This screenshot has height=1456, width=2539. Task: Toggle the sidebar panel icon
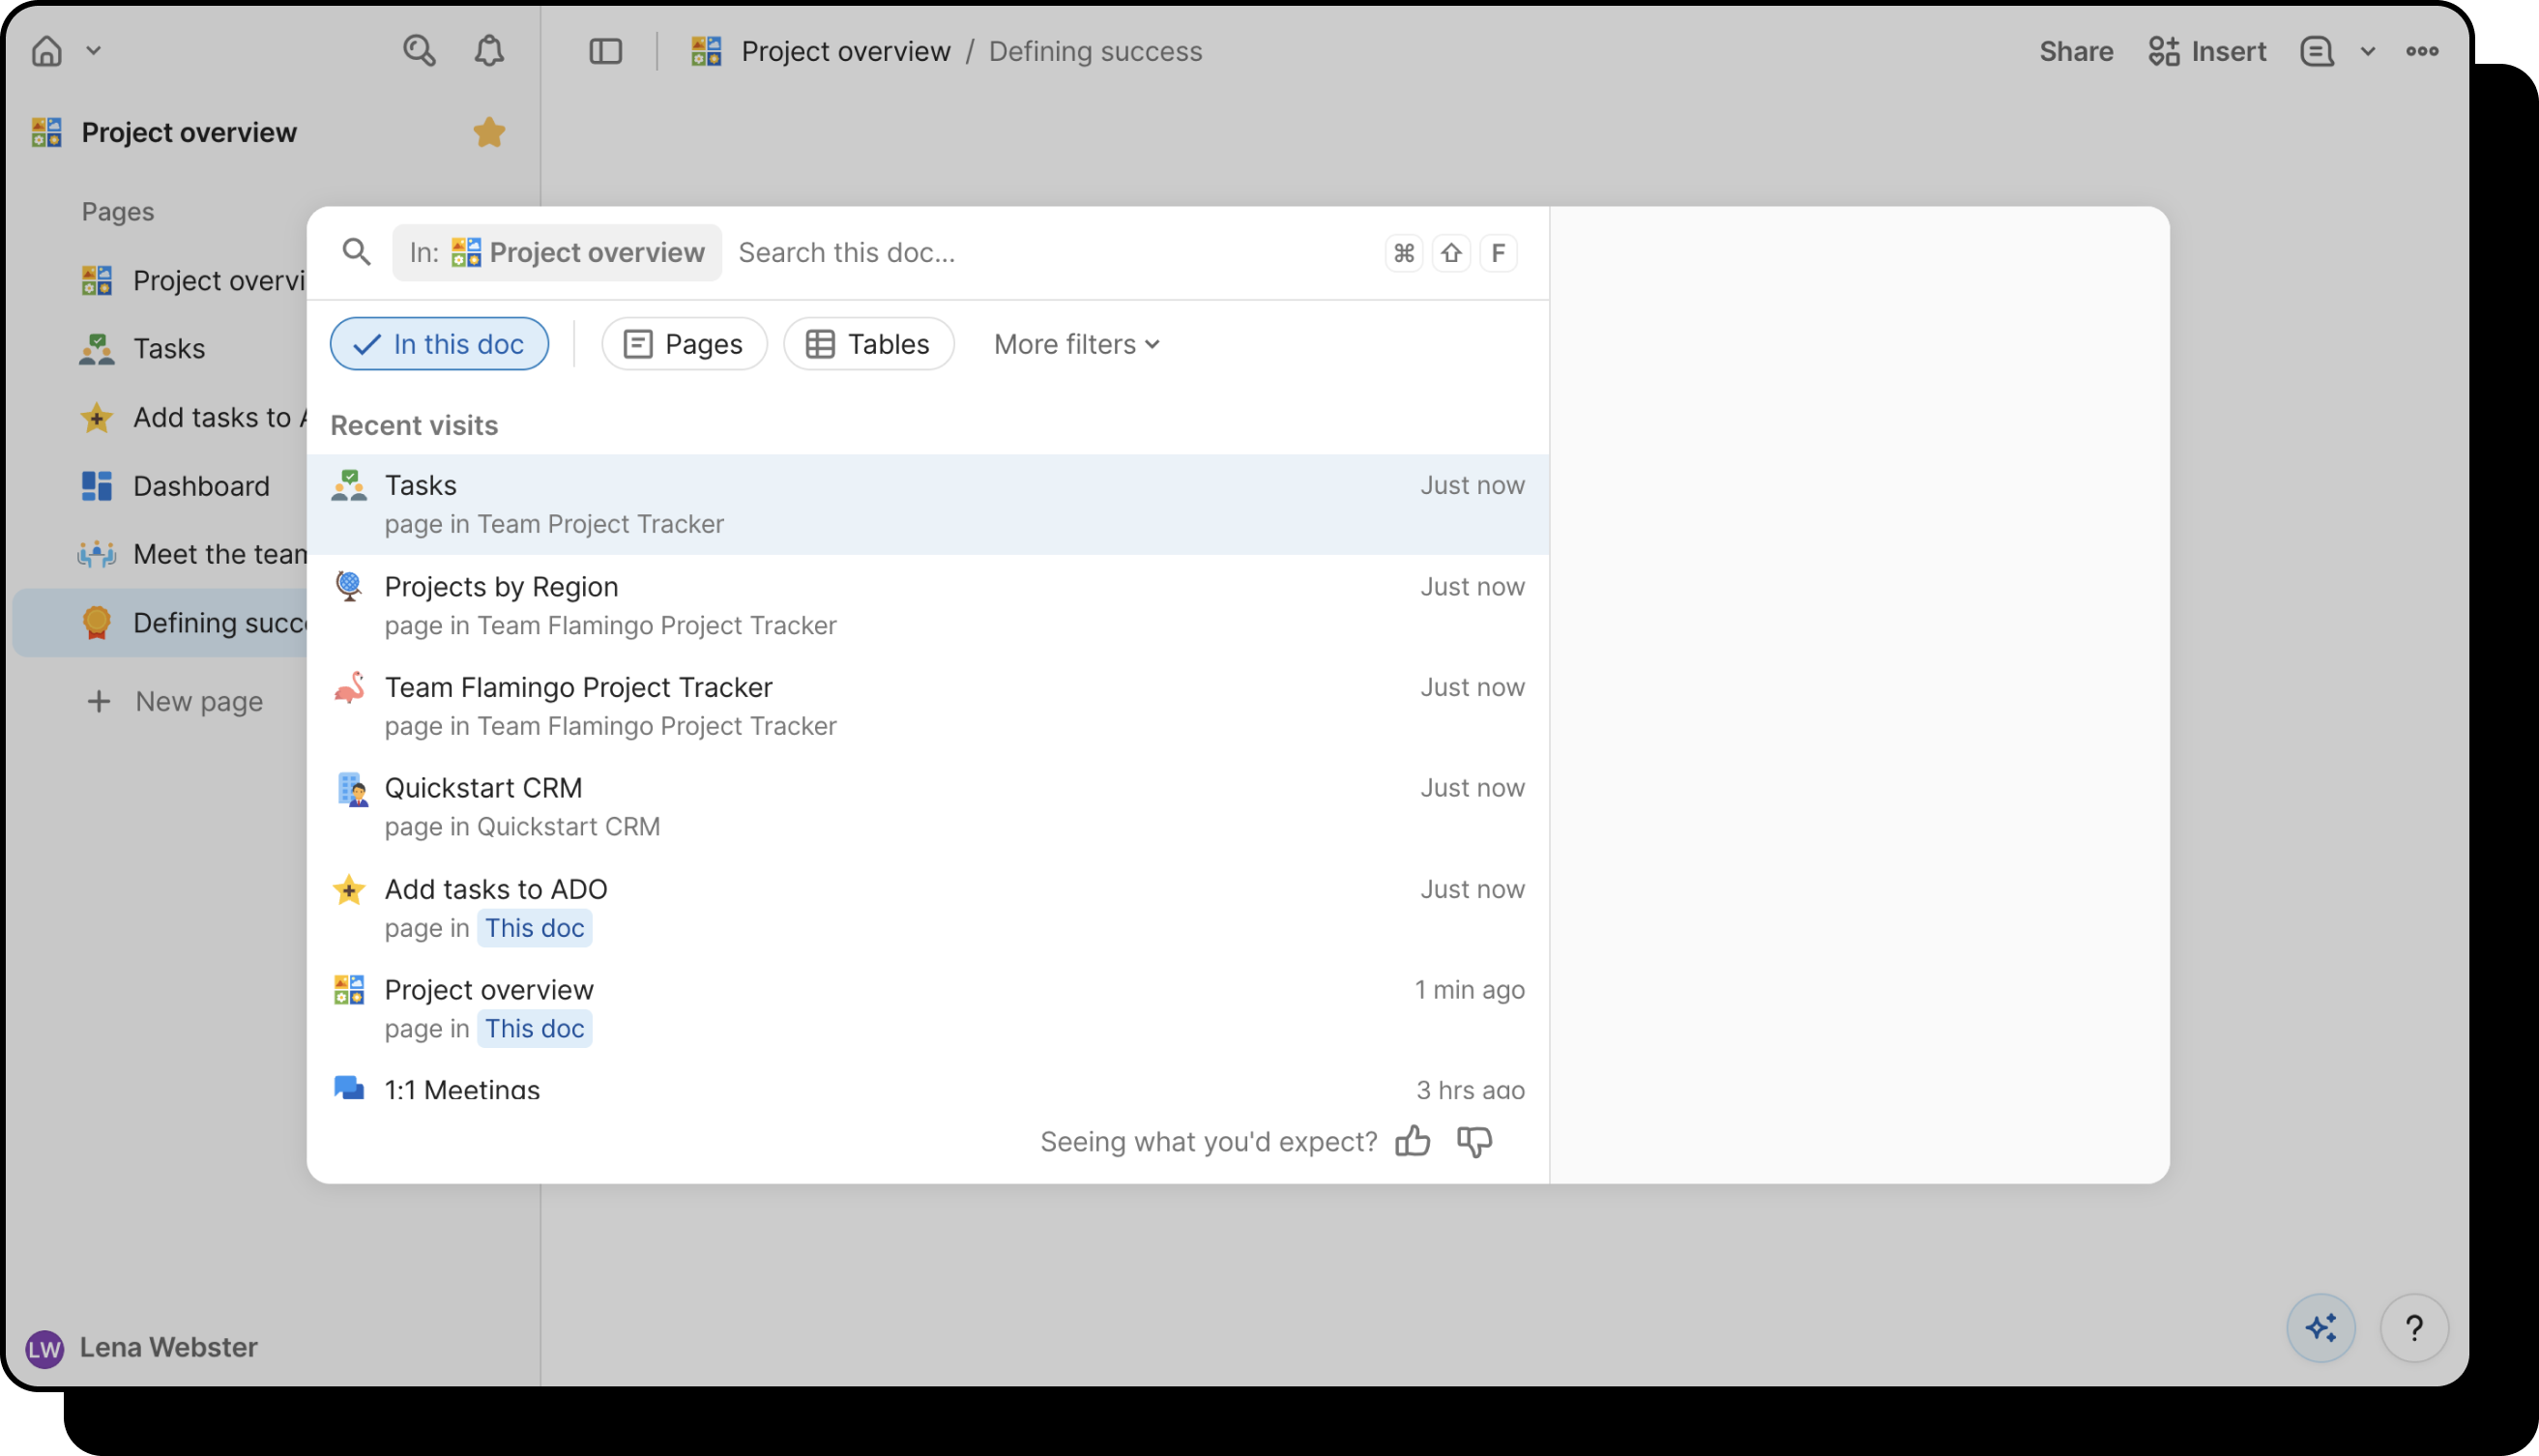click(605, 51)
